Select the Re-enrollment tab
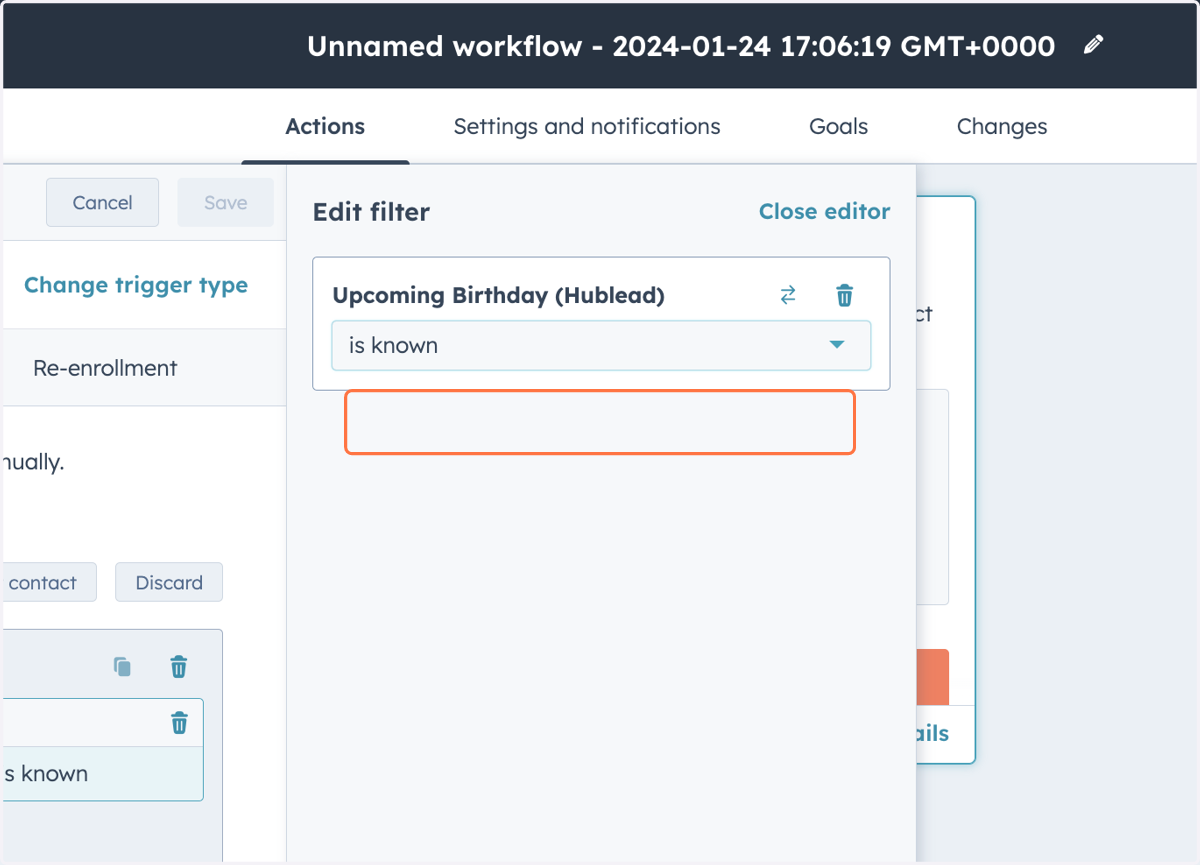 [105, 368]
